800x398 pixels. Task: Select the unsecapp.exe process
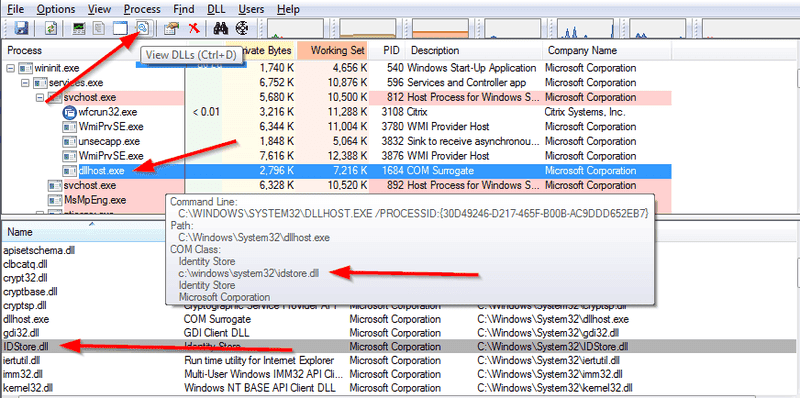tap(109, 141)
